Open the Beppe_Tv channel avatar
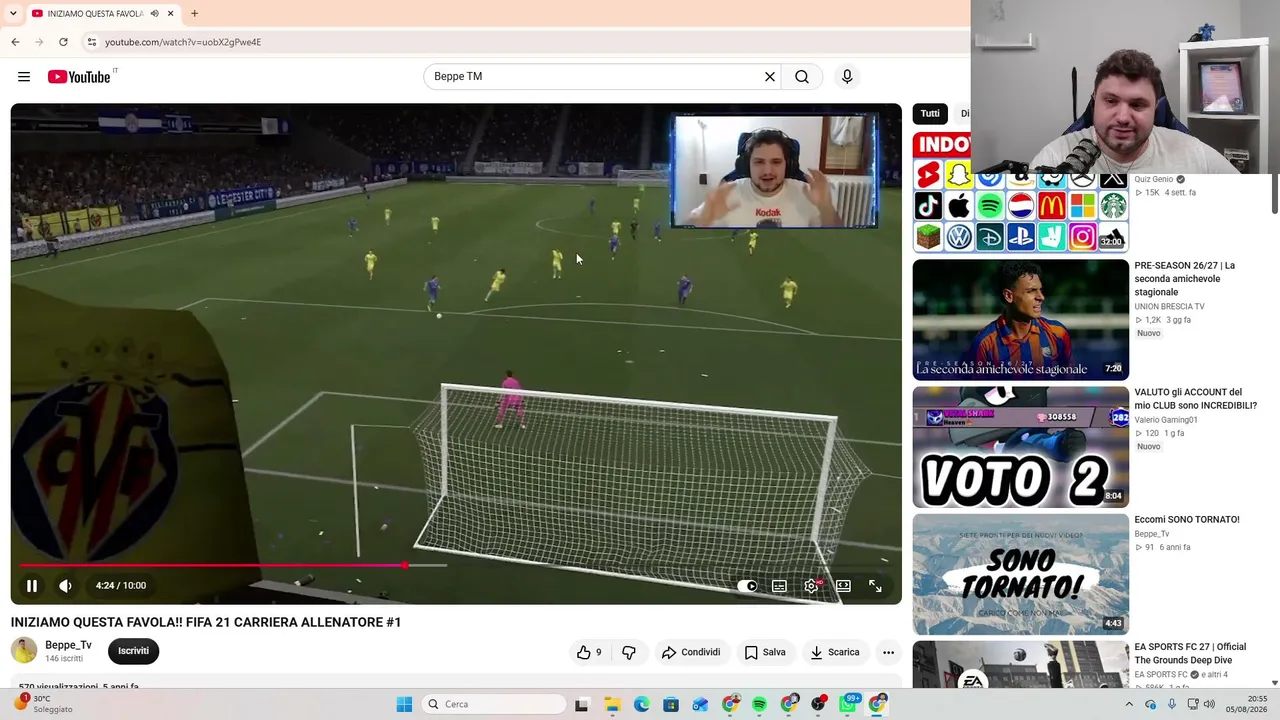Screen dimensions: 1280x720 tap(24, 651)
